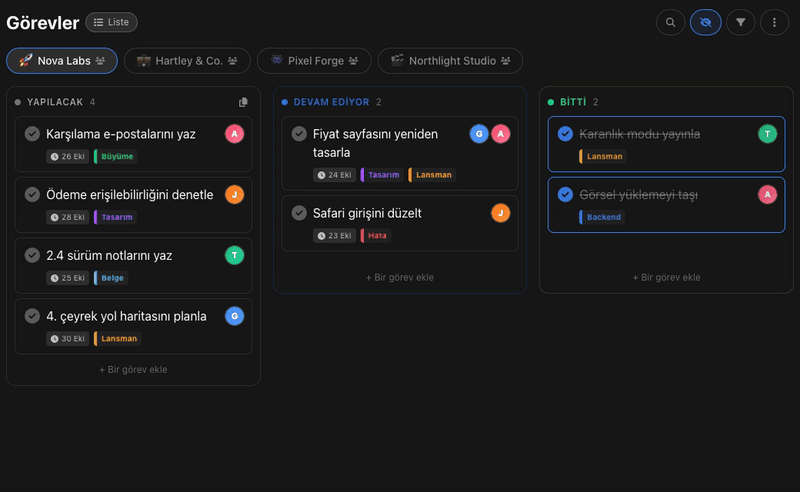Image resolution: width=800 pixels, height=492 pixels.
Task: Click avatar A on 'Karşılama e-postalarını yaz'
Action: pyautogui.click(x=235, y=134)
